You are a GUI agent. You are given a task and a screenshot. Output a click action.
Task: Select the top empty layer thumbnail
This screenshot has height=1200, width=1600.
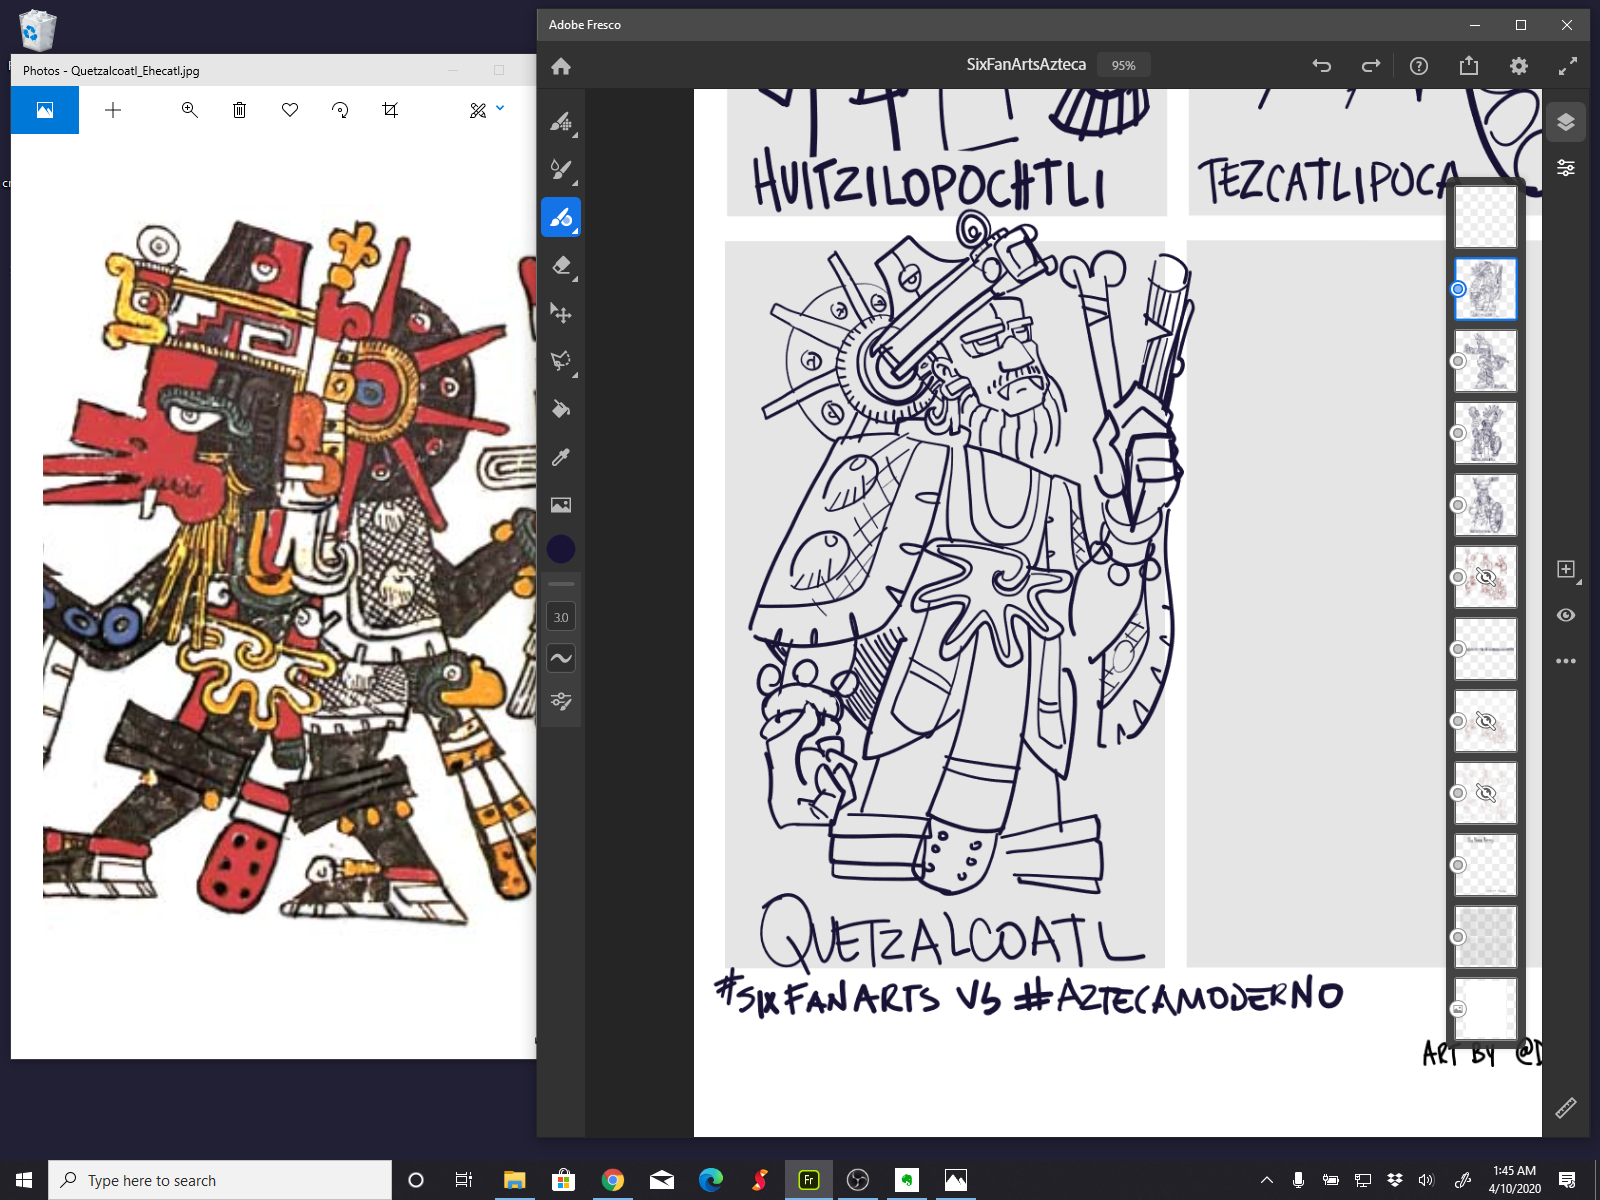pos(1485,217)
